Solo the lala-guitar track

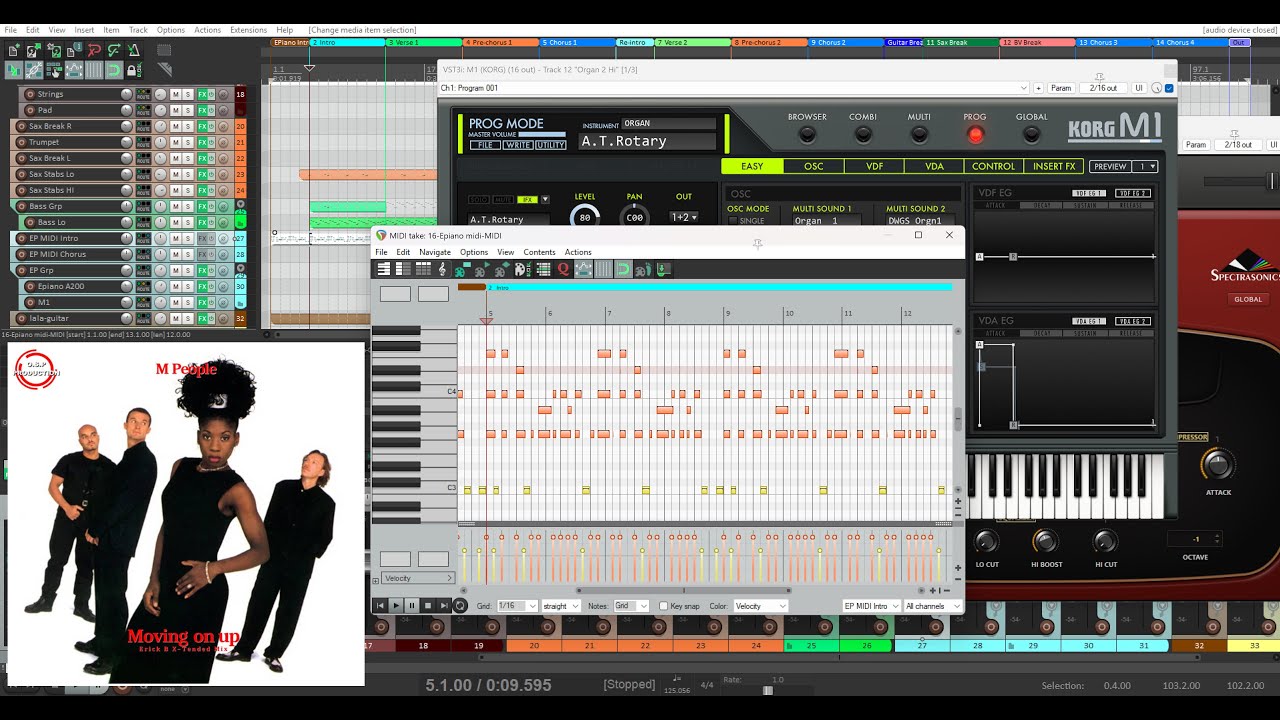click(x=188, y=318)
